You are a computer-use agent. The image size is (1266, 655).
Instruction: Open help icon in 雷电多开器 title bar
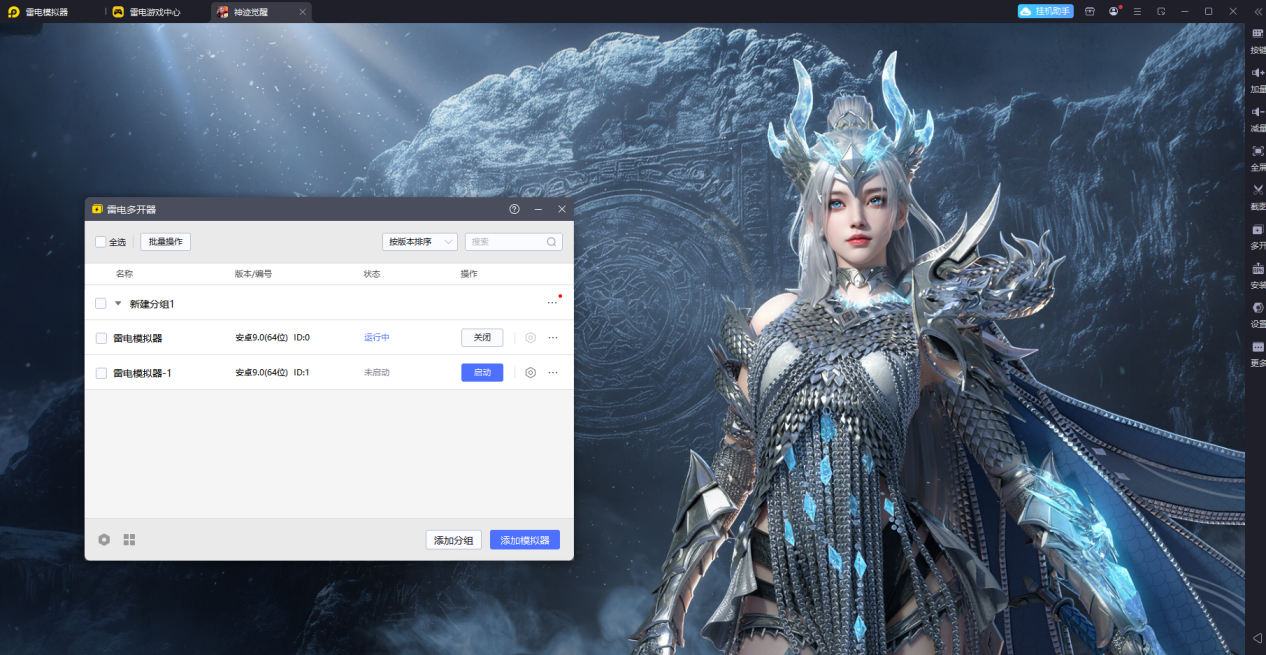coord(514,209)
